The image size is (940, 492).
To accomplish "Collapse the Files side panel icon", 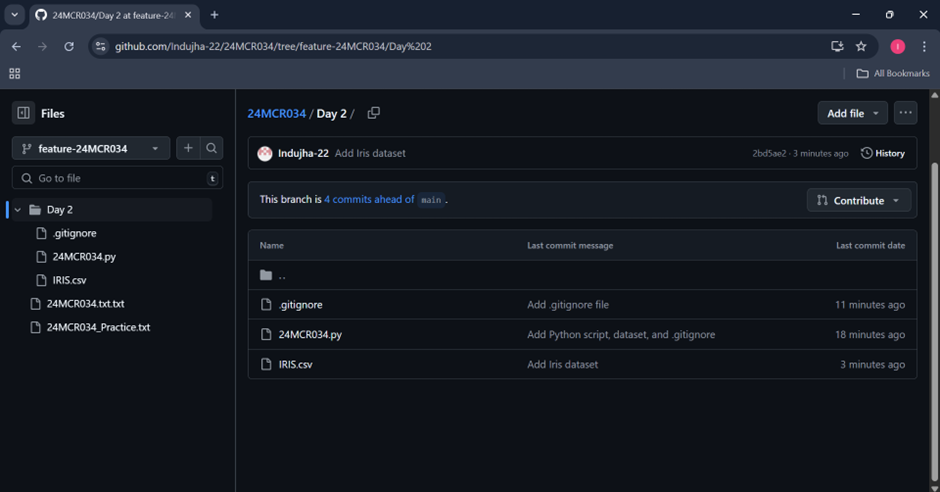I will 23,113.
